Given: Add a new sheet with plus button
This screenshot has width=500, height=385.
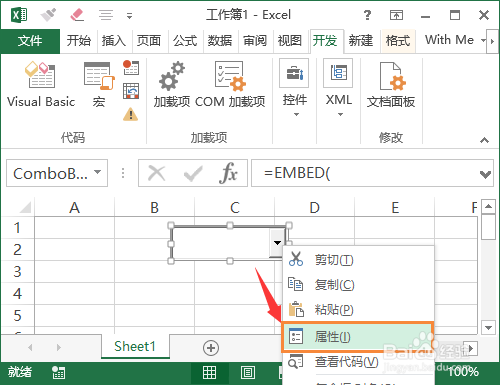Looking at the screenshot, I should point(211,348).
